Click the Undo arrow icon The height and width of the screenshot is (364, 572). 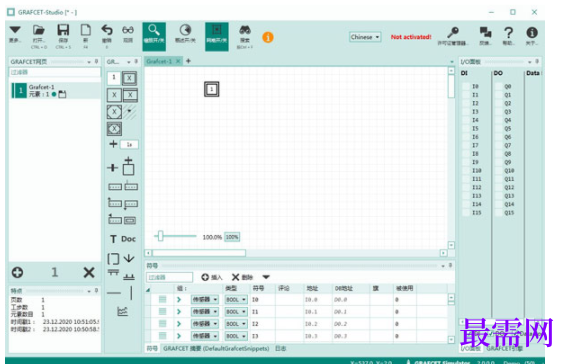(107, 30)
